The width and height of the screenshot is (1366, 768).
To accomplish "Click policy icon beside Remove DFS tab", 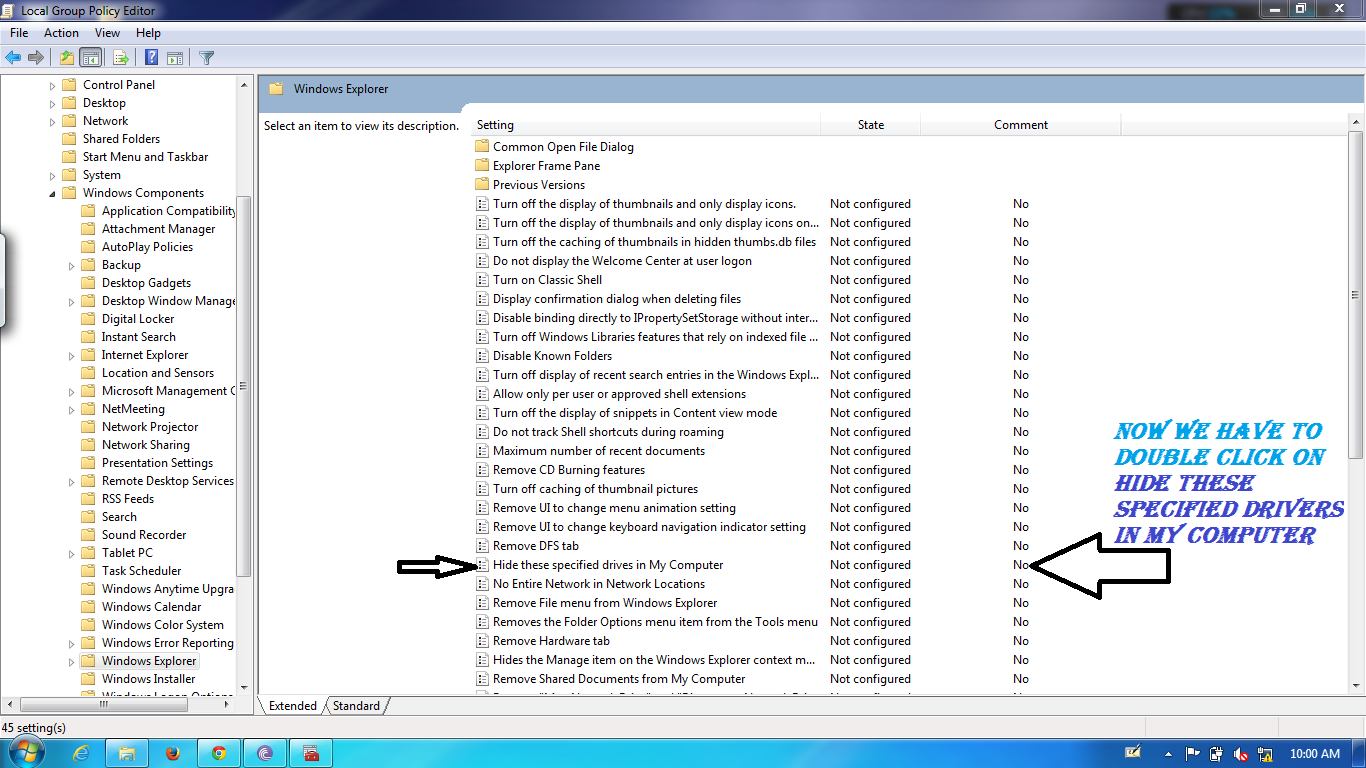I will [x=482, y=546].
